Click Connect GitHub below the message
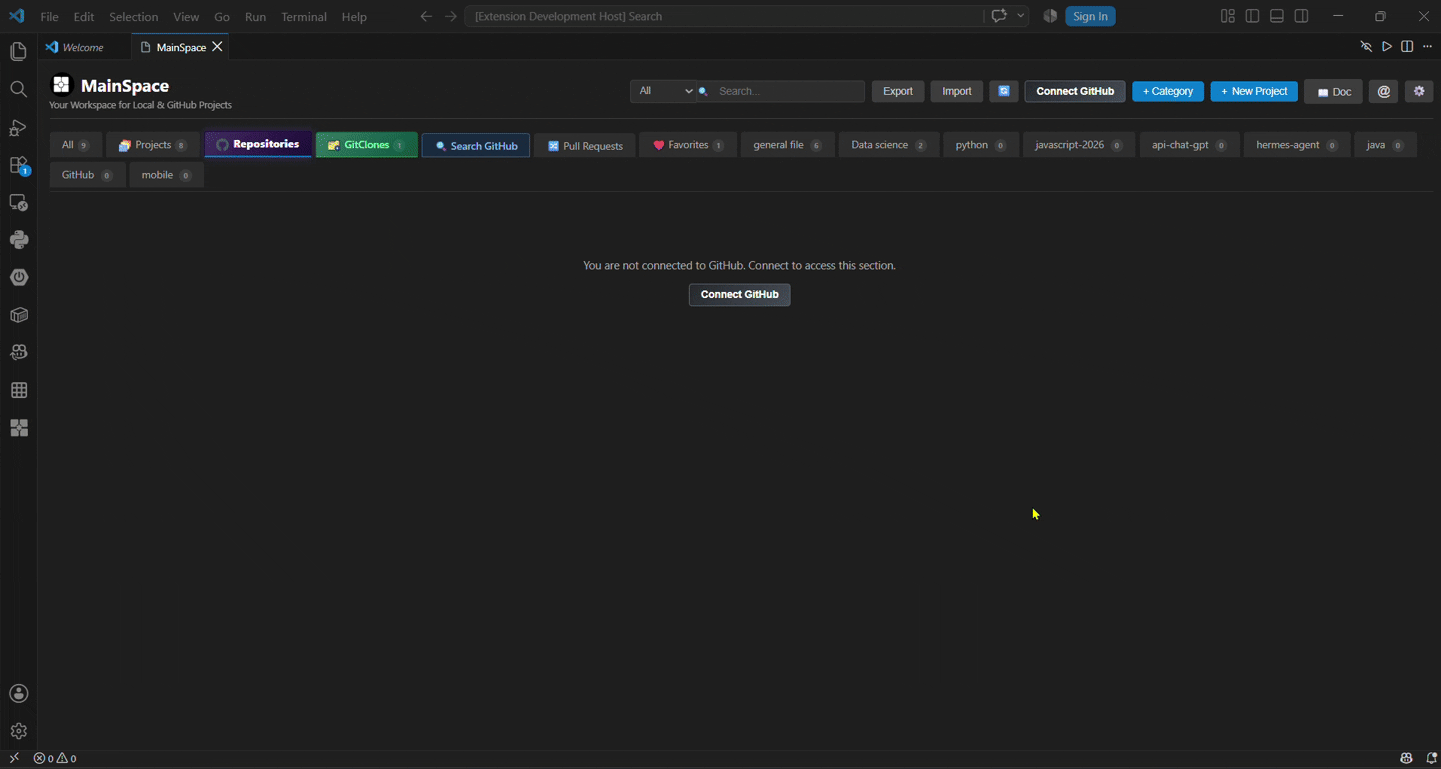1441x769 pixels. [740, 295]
